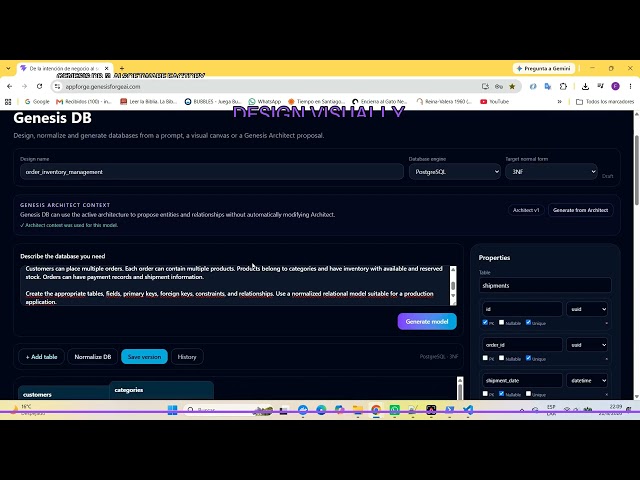The image size is (640, 480).
Task: Select the categories table on canvas
Action: 161,390
